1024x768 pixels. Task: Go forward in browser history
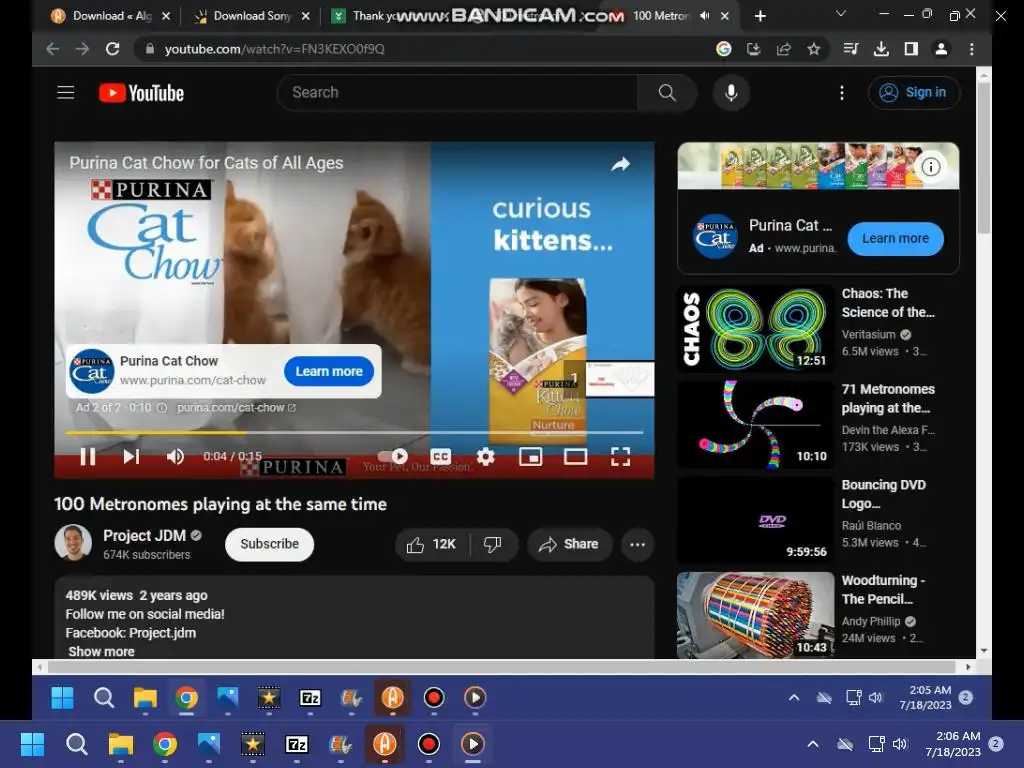[82, 49]
